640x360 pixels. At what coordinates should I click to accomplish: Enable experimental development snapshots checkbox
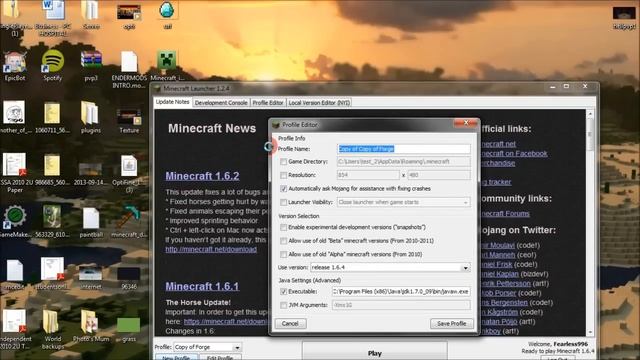[283, 227]
